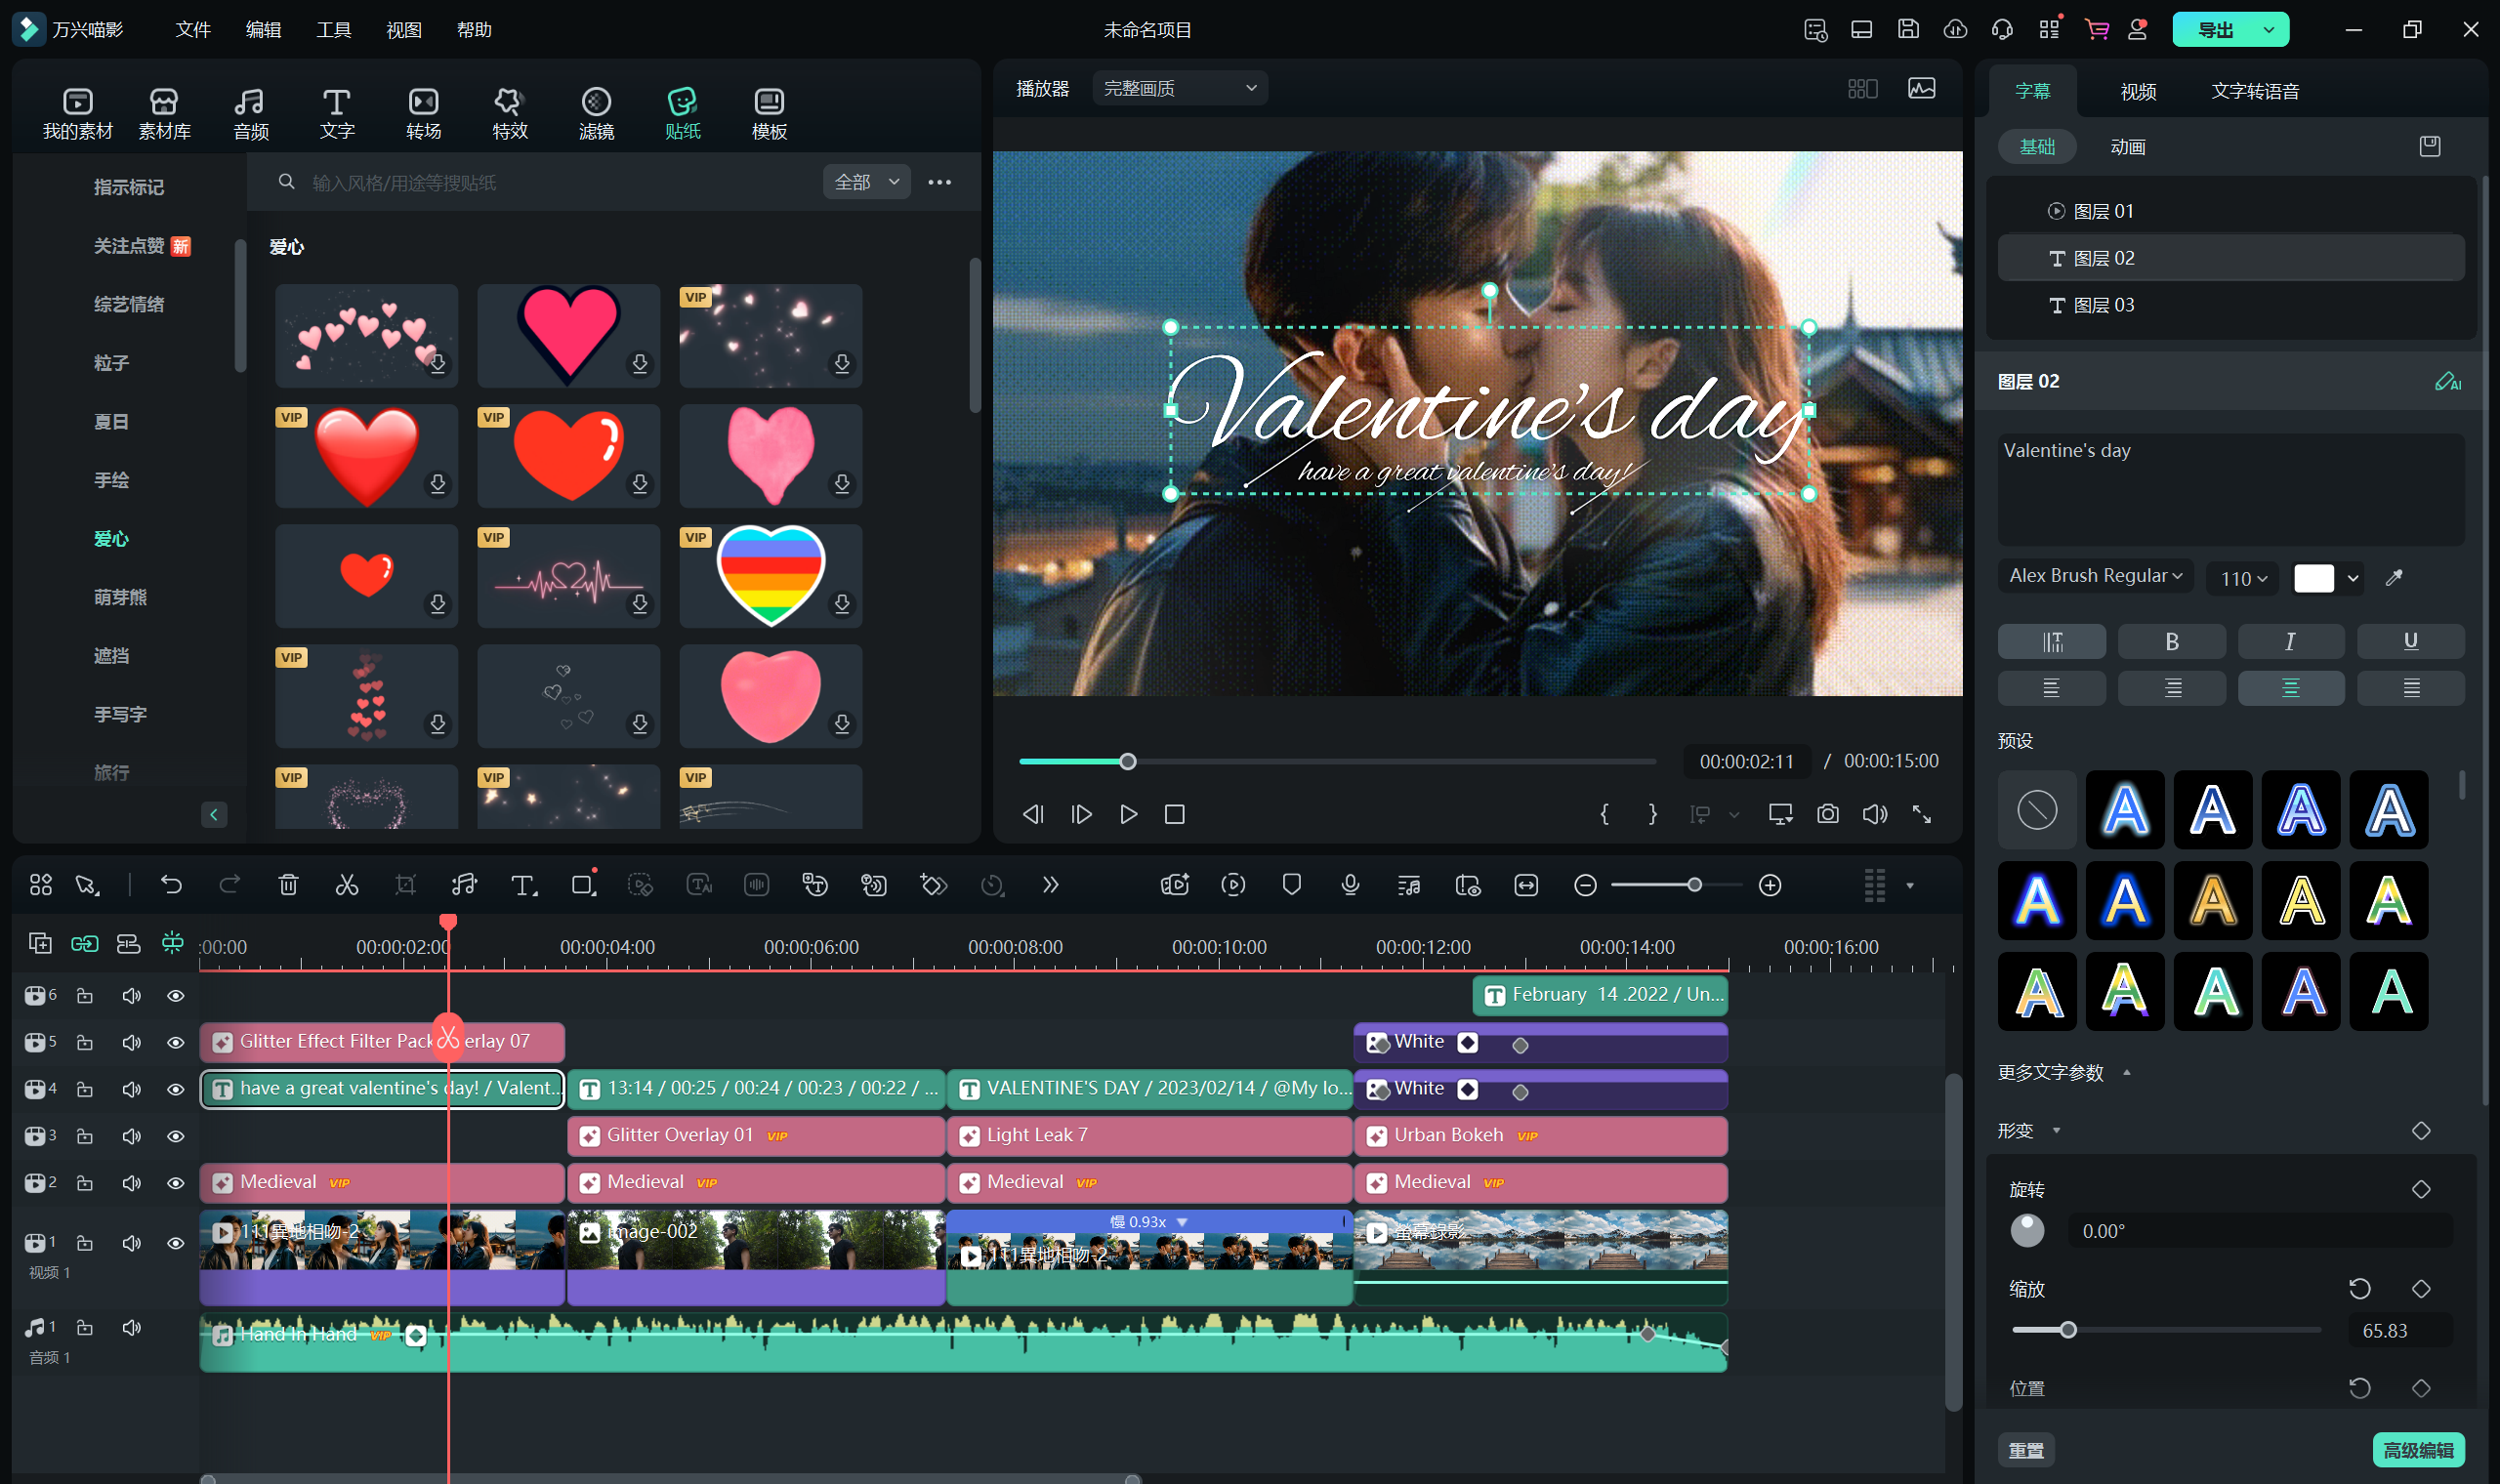Open the 工具 menu

click(333, 30)
